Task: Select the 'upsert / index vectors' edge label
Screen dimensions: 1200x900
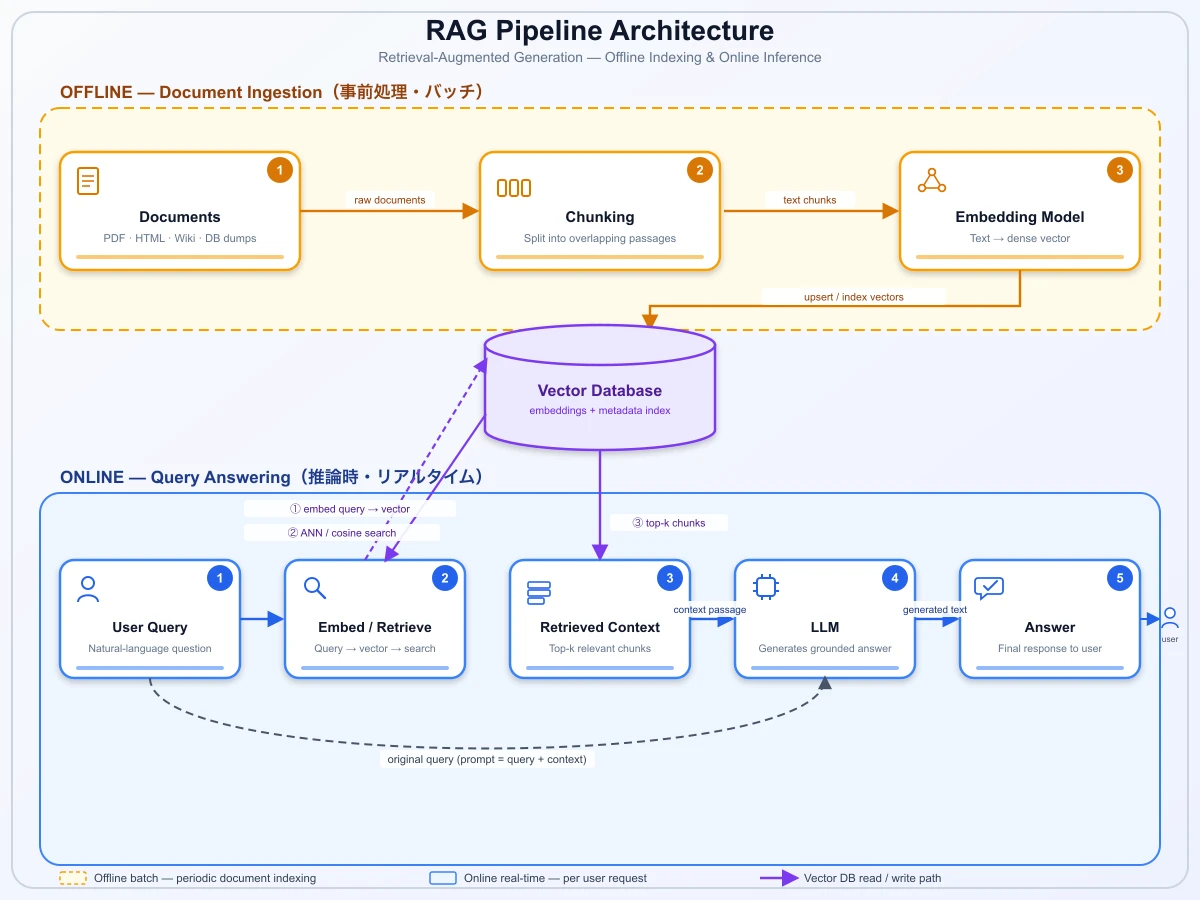Action: 854,297
